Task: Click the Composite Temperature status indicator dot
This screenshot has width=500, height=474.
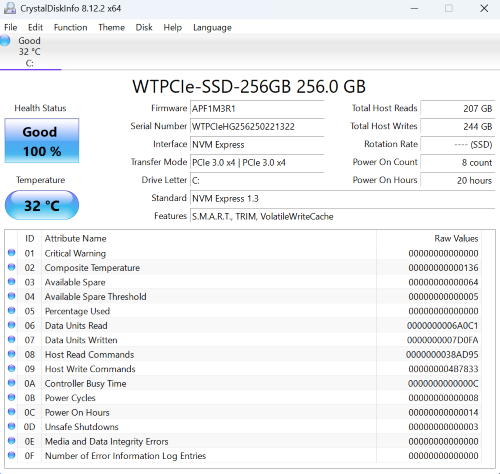Action: point(12,267)
